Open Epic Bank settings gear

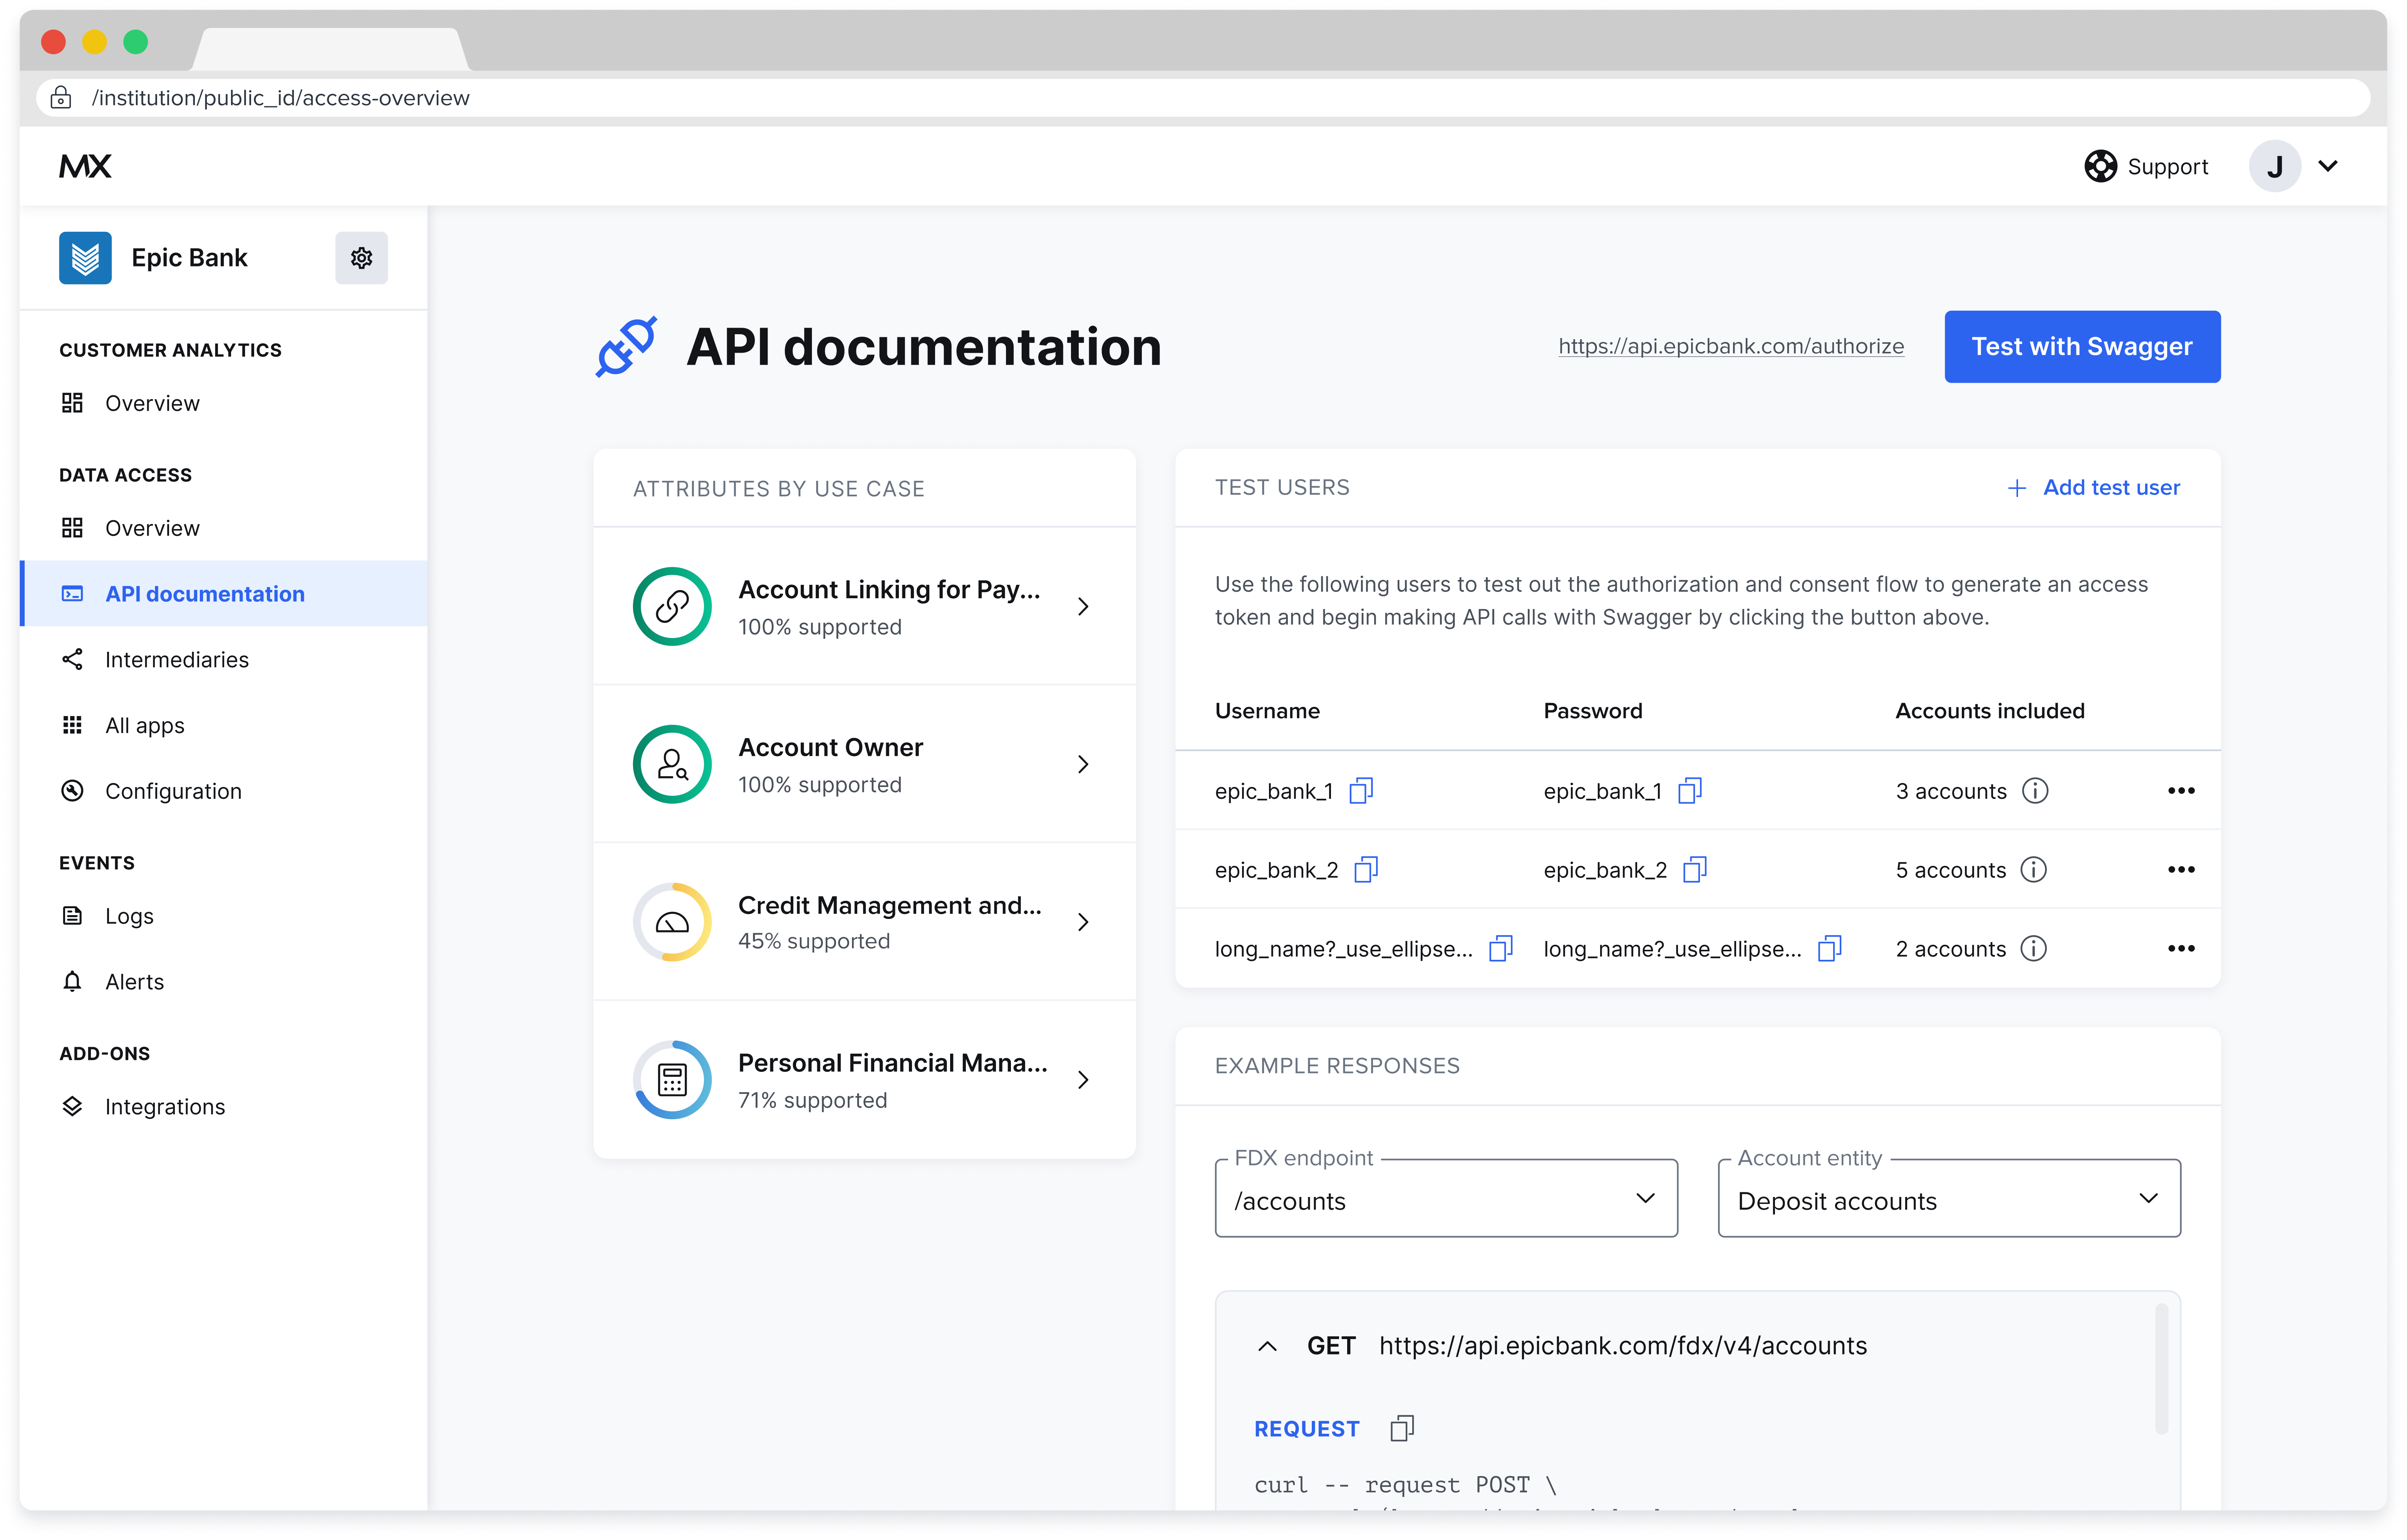361,258
